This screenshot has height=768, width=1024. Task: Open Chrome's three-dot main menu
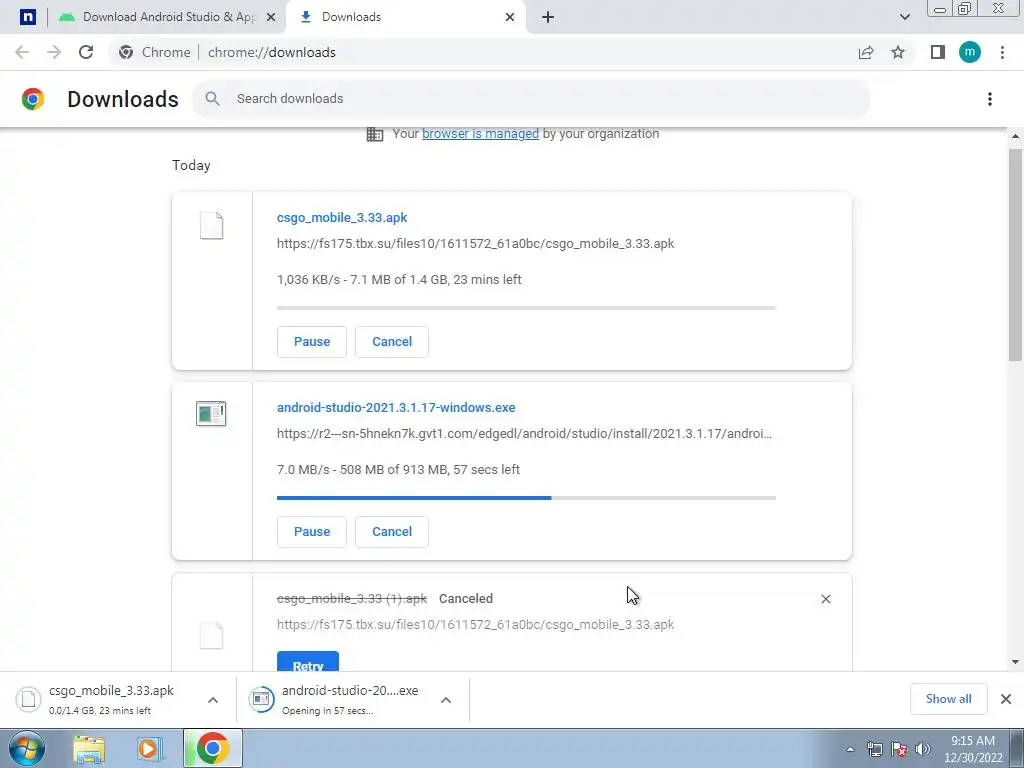click(1002, 52)
